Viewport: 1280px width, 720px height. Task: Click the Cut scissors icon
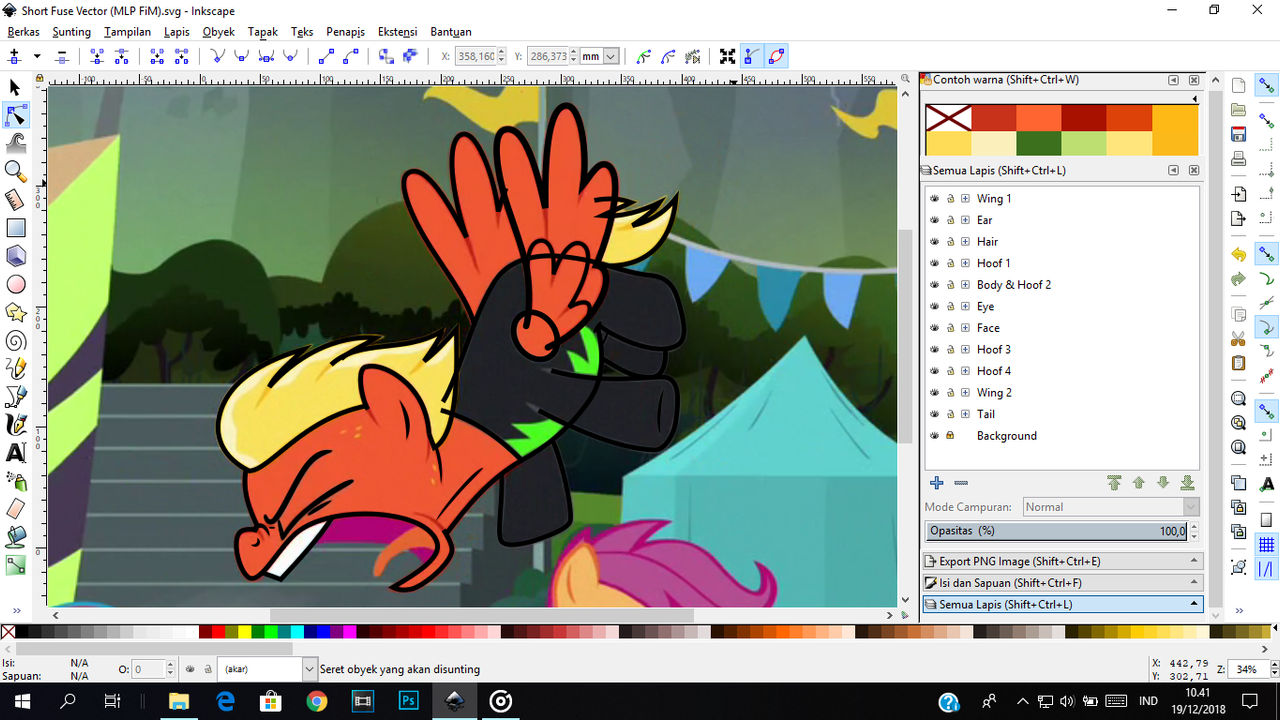(1239, 338)
